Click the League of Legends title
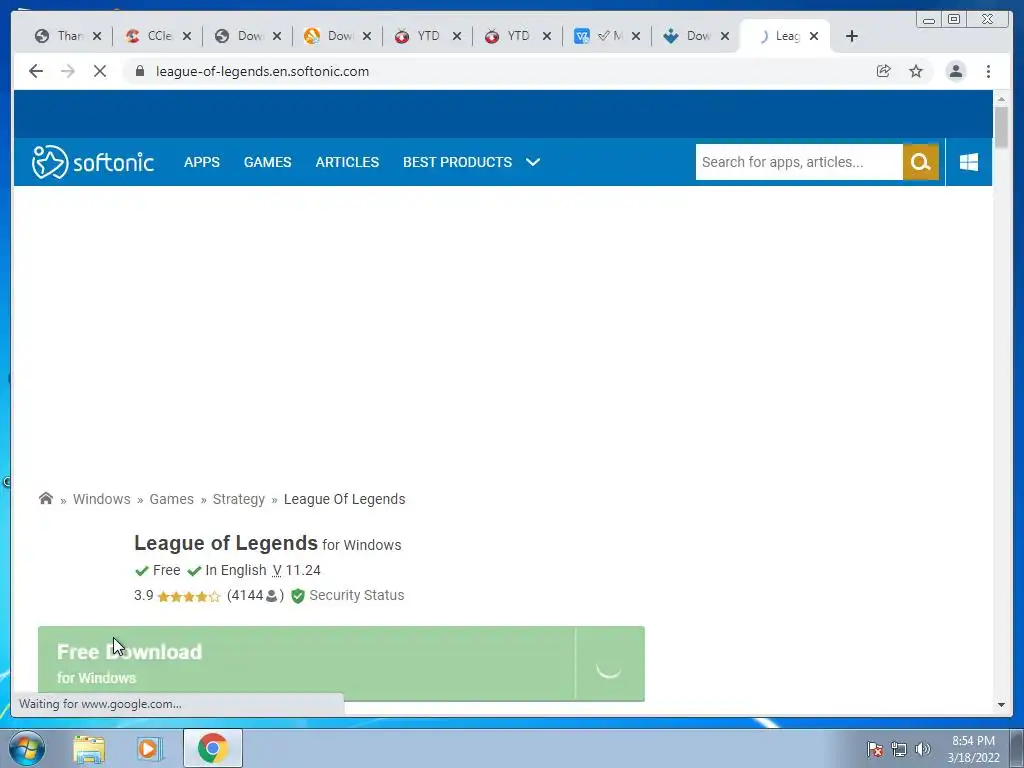 coord(226,543)
